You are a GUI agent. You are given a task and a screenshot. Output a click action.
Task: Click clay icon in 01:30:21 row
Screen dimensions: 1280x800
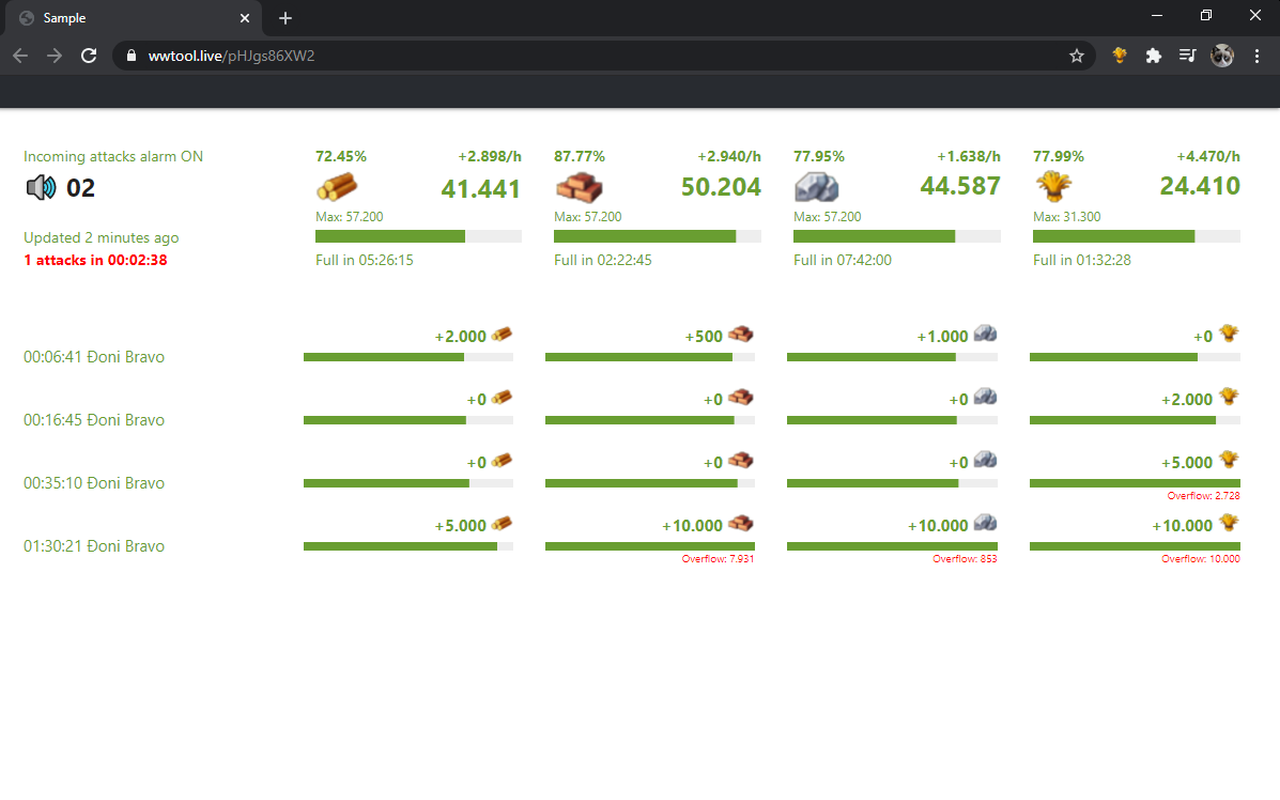pyautogui.click(x=741, y=524)
